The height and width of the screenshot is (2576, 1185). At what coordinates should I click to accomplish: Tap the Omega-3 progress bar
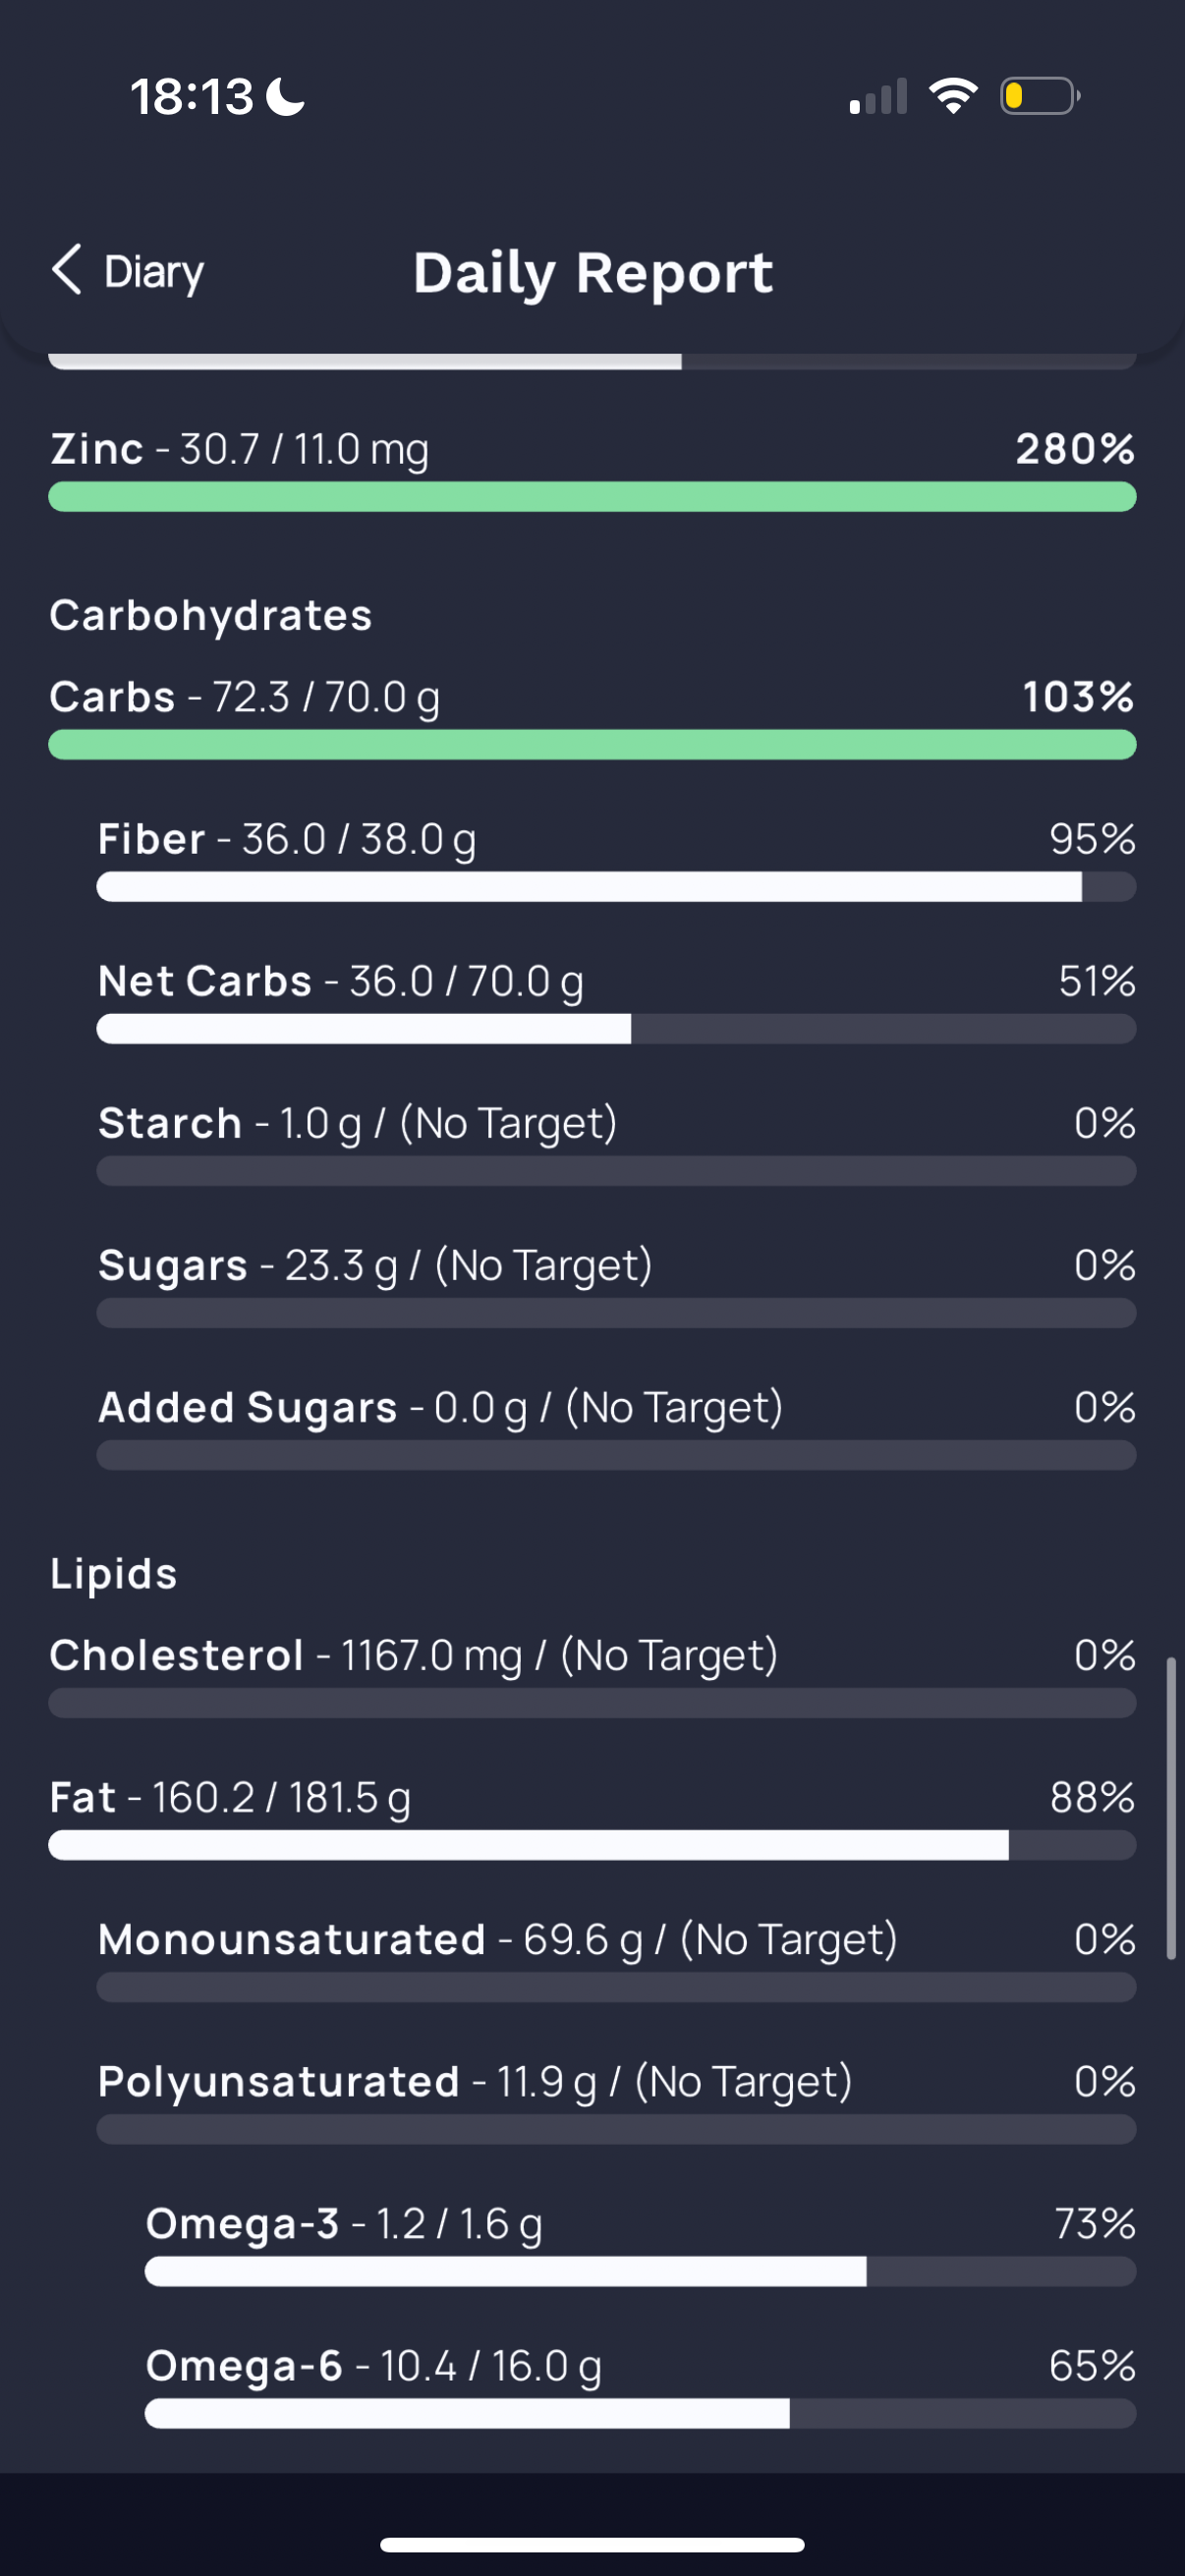[x=640, y=2271]
